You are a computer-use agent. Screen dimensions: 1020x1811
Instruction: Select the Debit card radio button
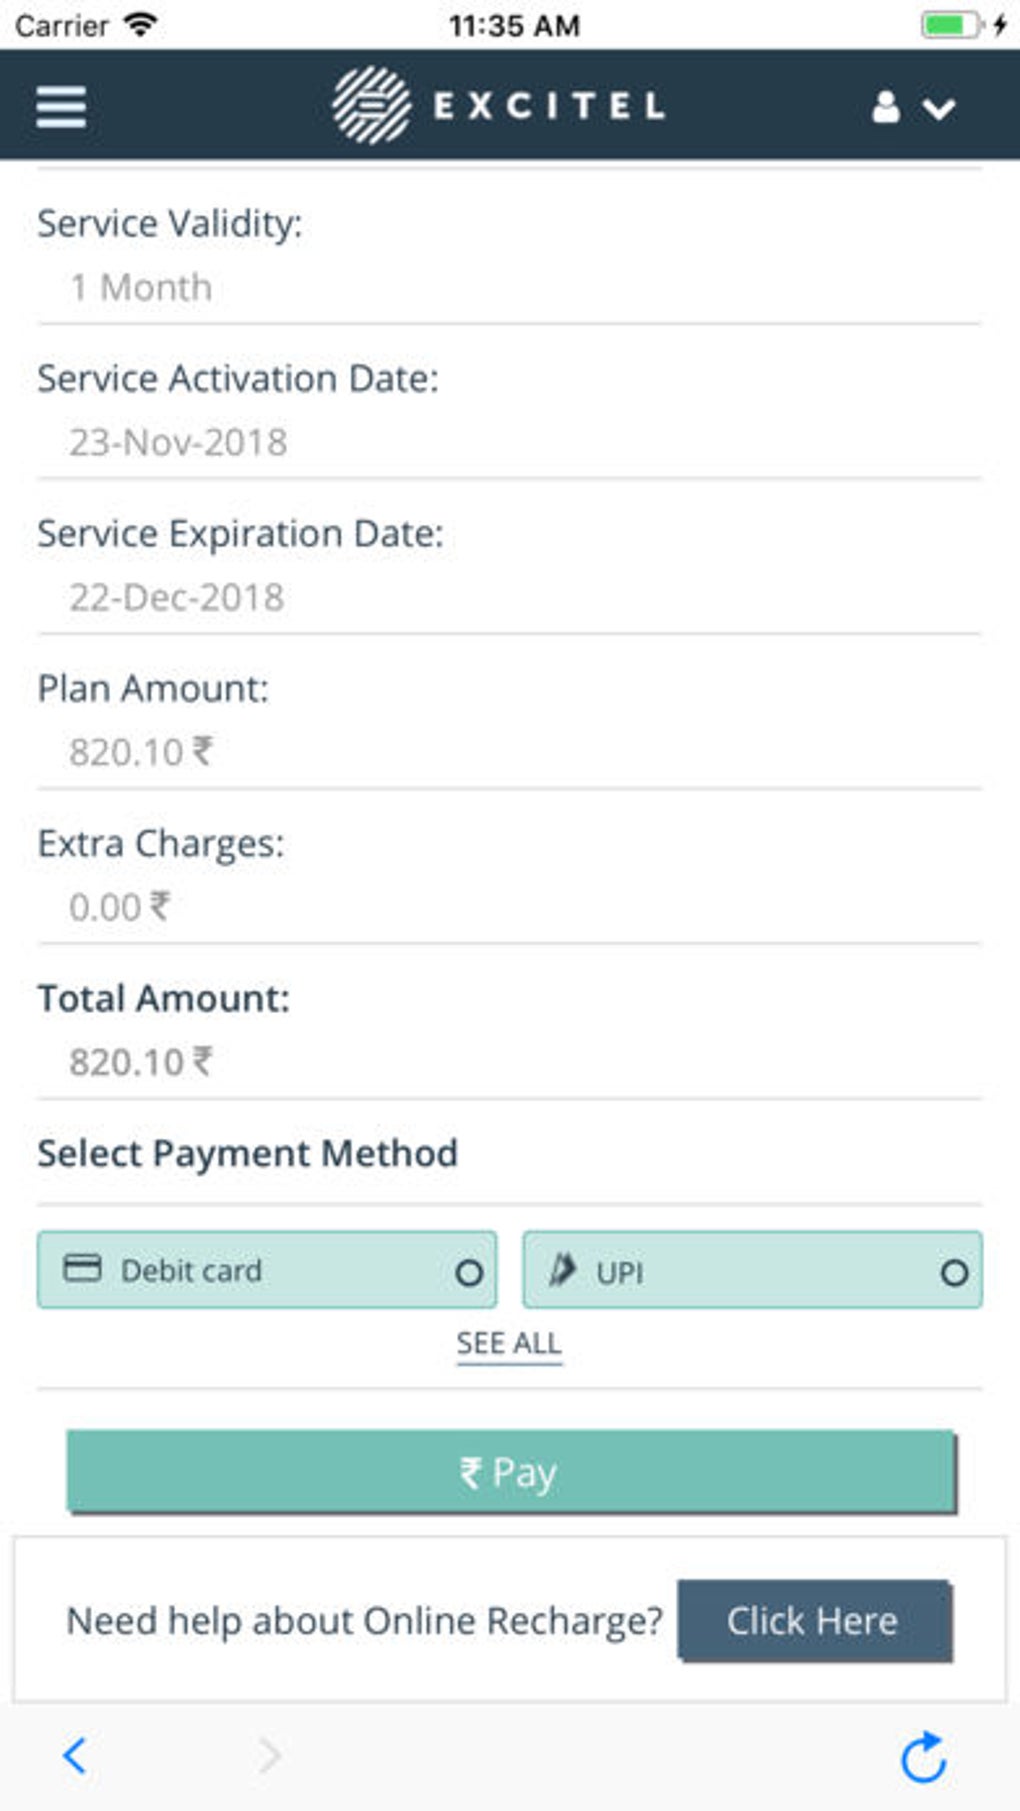coord(469,1272)
